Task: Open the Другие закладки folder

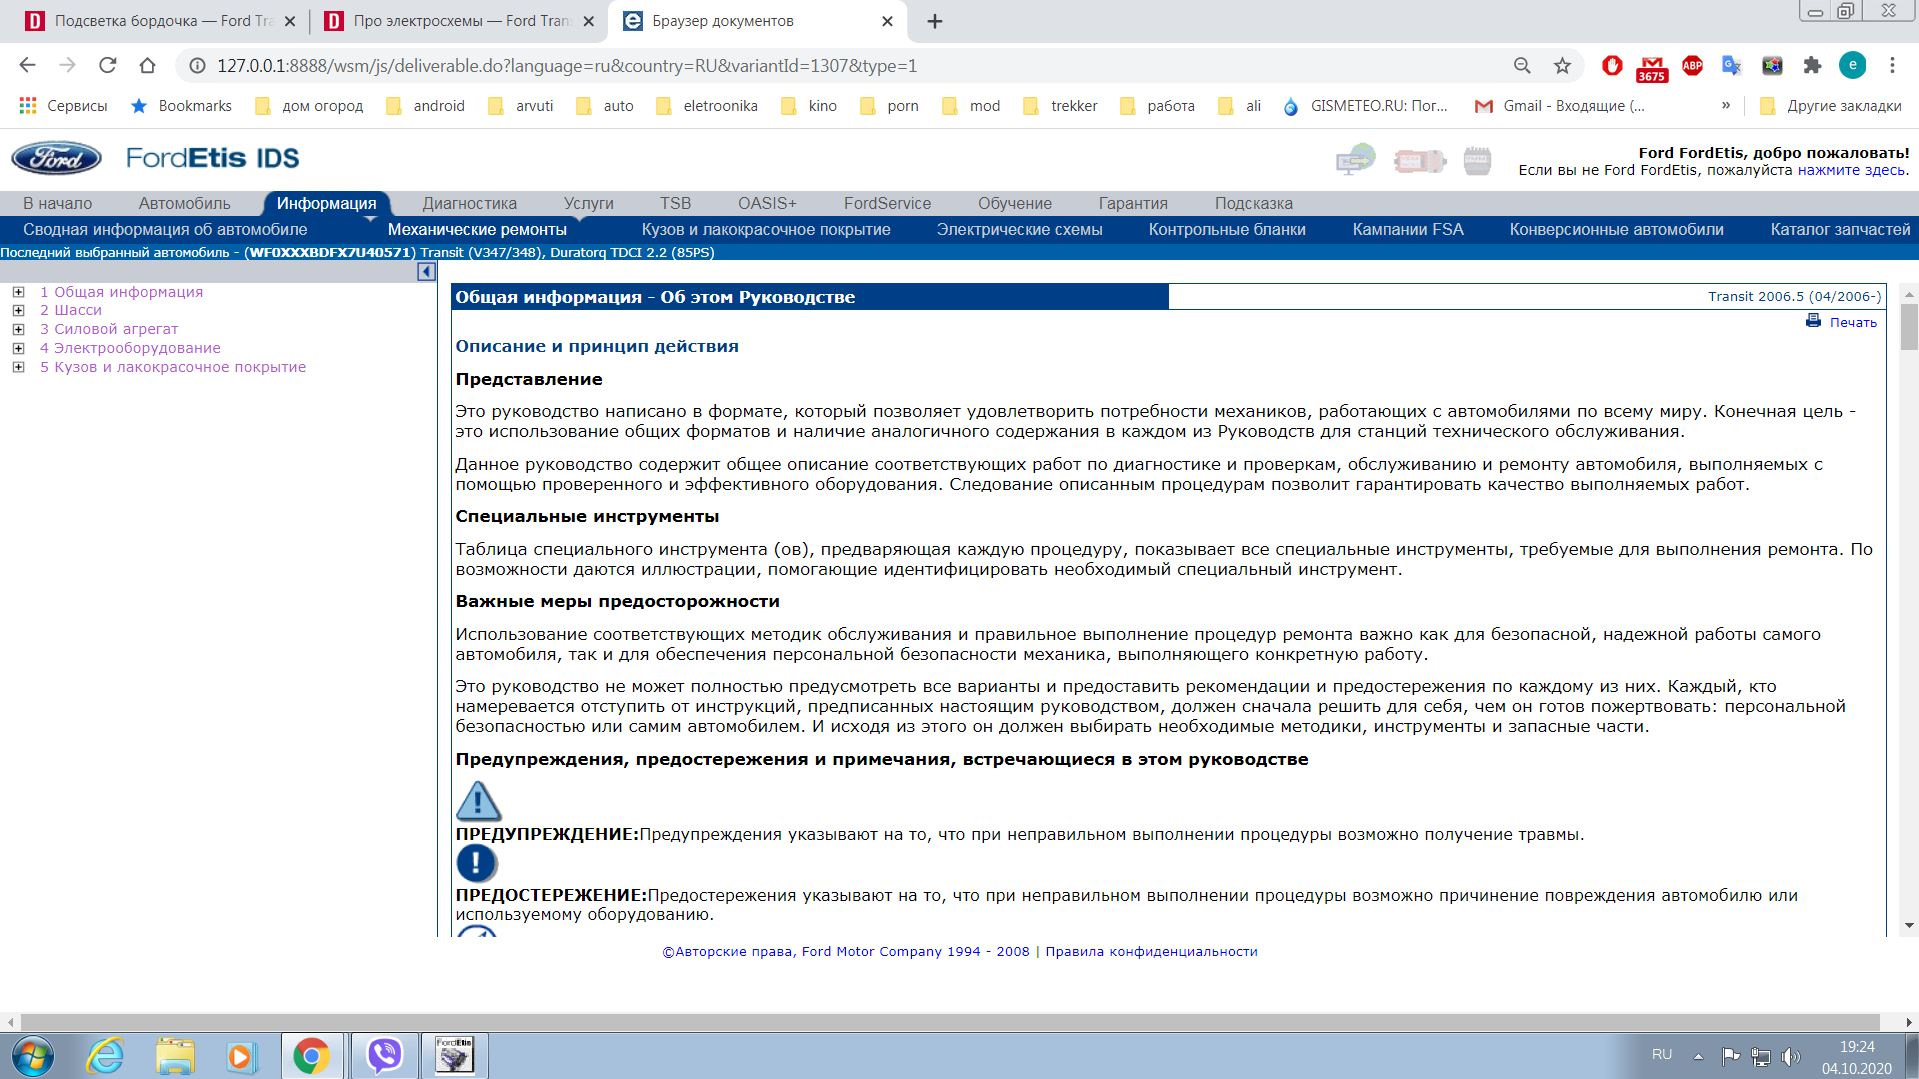Action: click(x=1830, y=105)
